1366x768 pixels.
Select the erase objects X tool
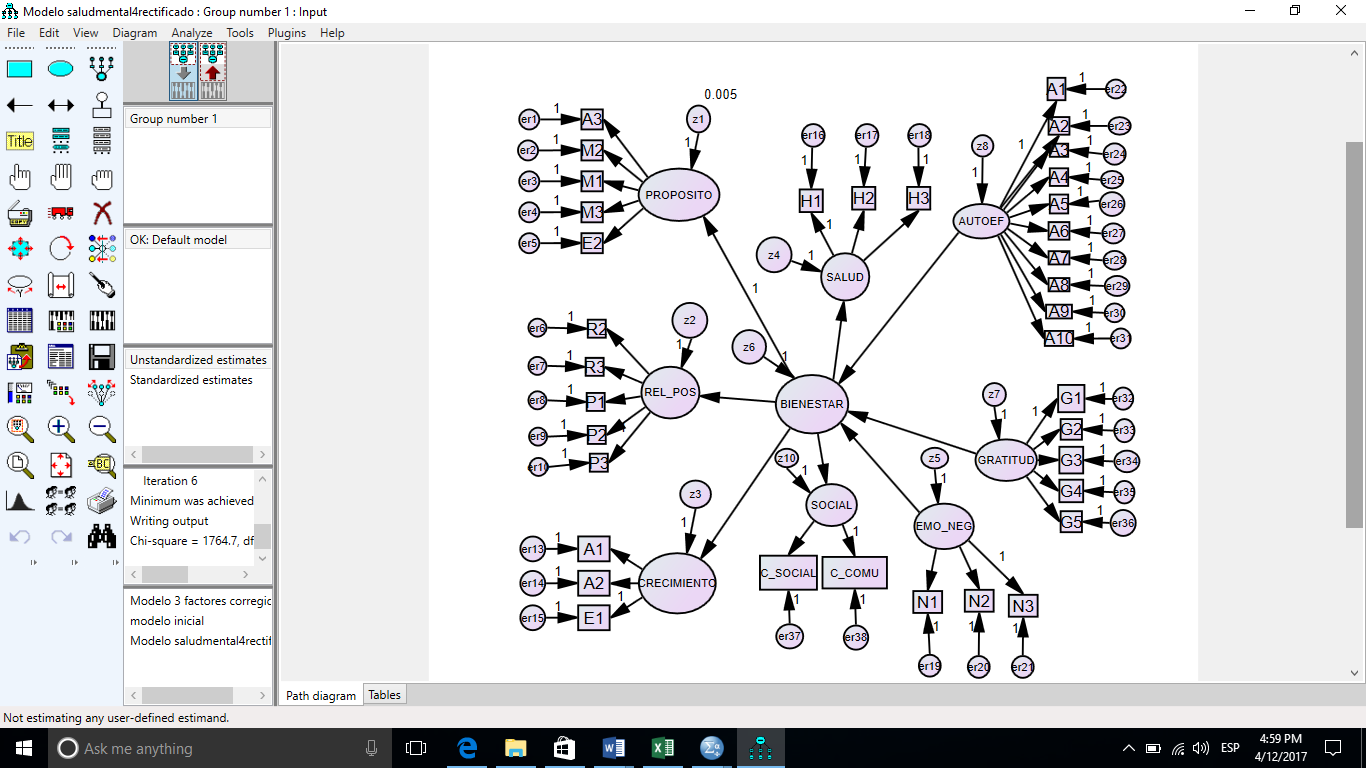pyautogui.click(x=101, y=212)
